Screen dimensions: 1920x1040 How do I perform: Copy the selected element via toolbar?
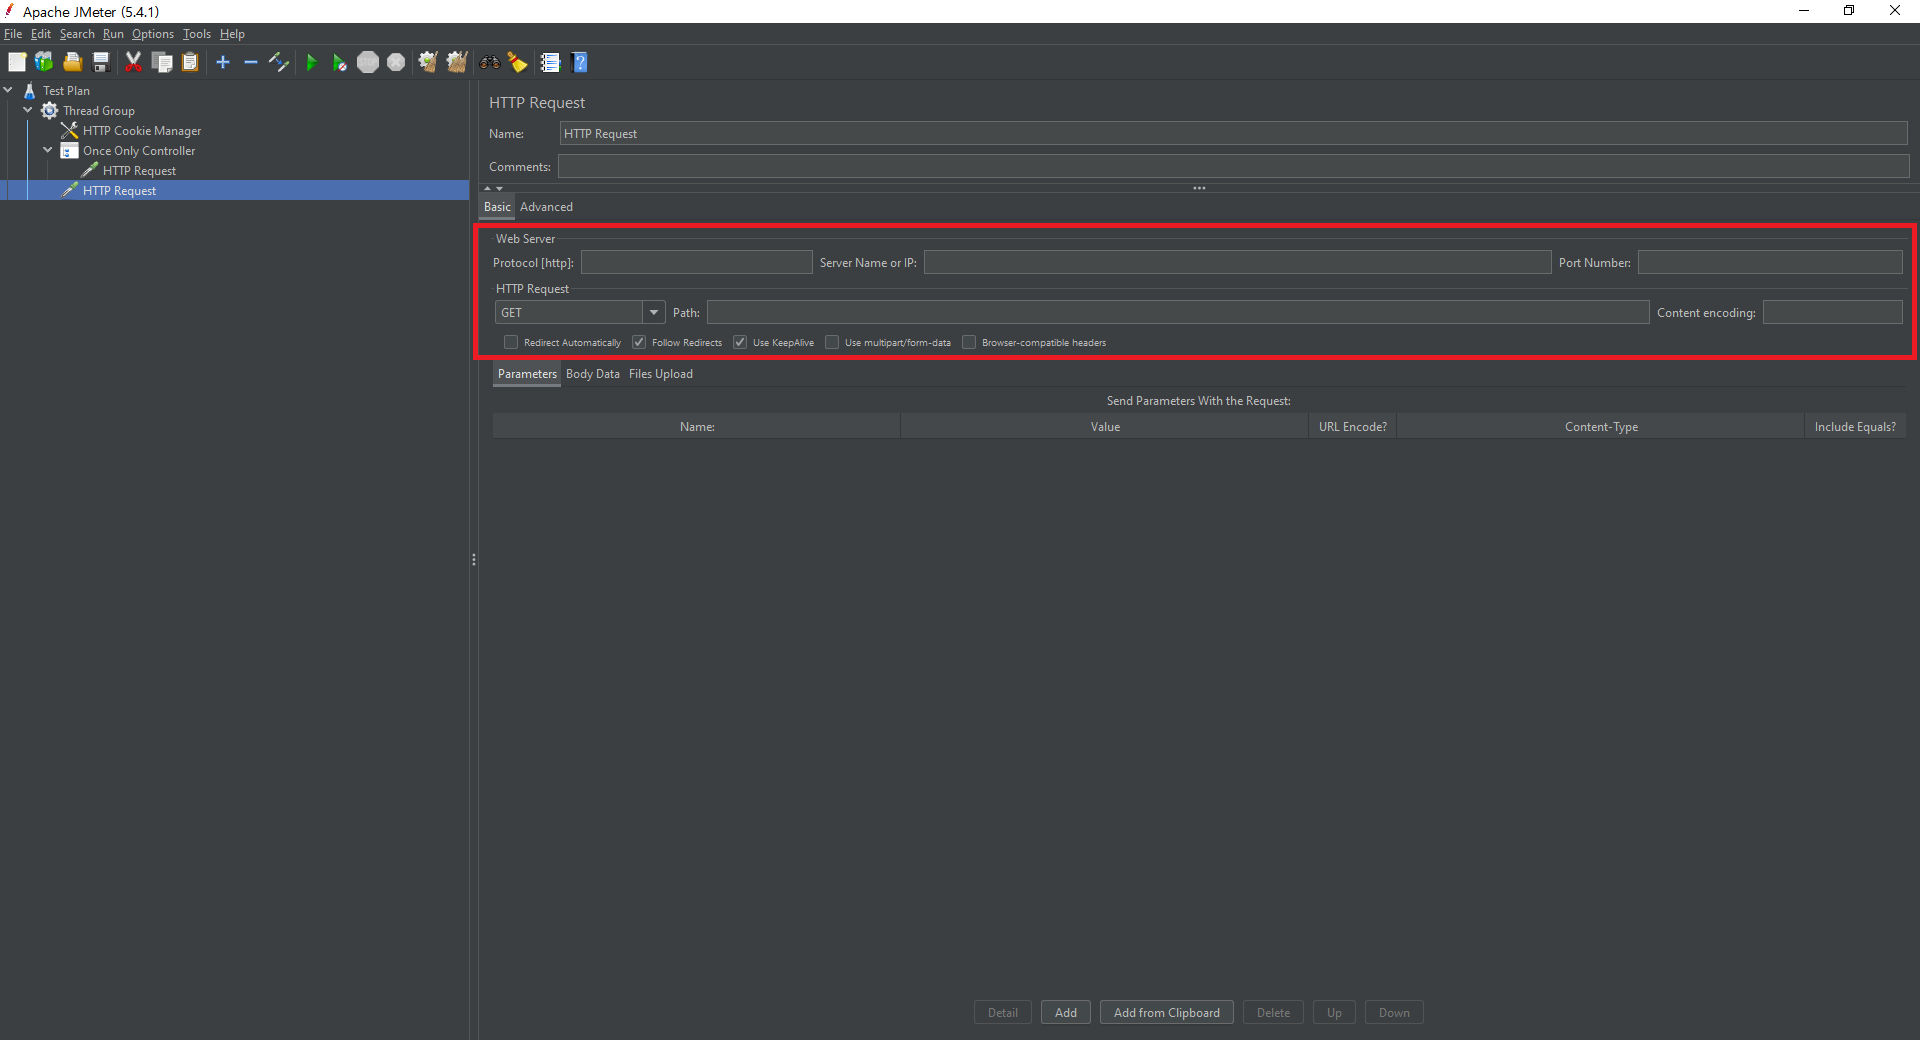click(x=162, y=62)
